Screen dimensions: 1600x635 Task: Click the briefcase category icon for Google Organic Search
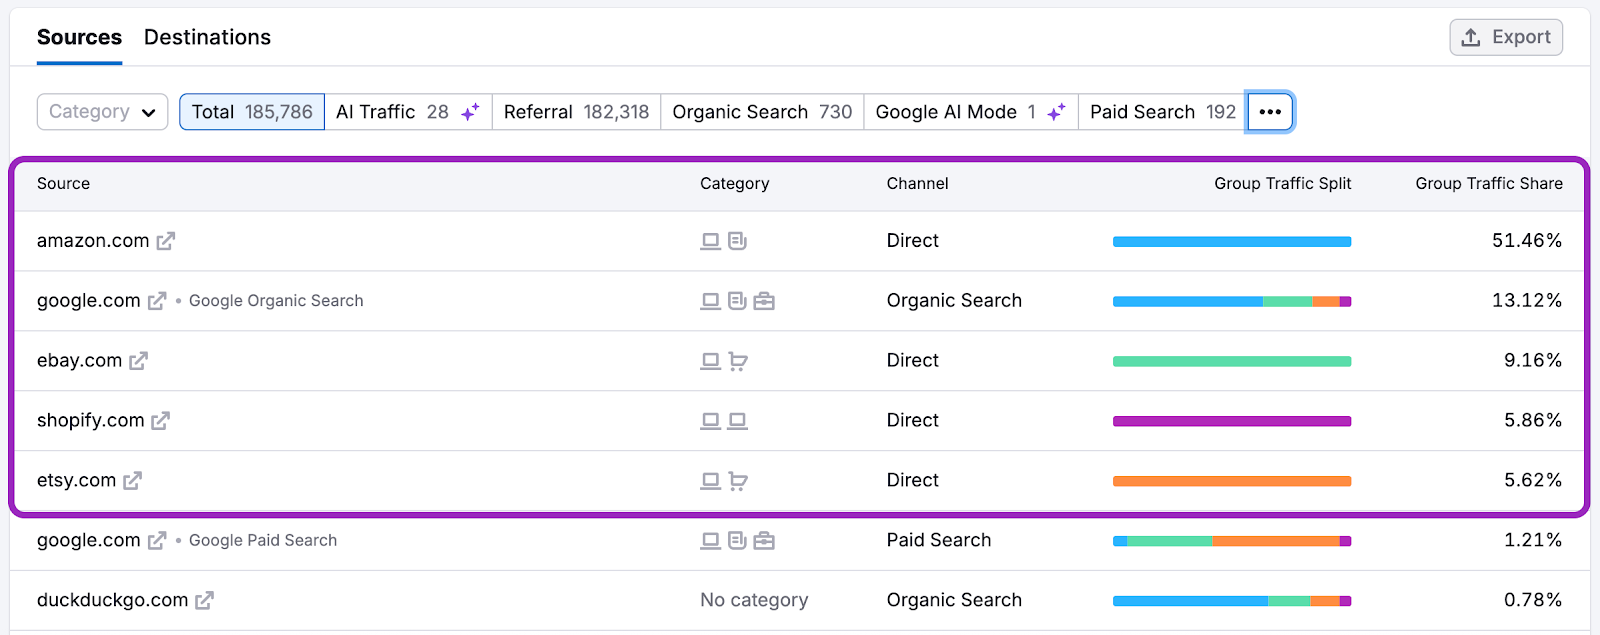[764, 301]
